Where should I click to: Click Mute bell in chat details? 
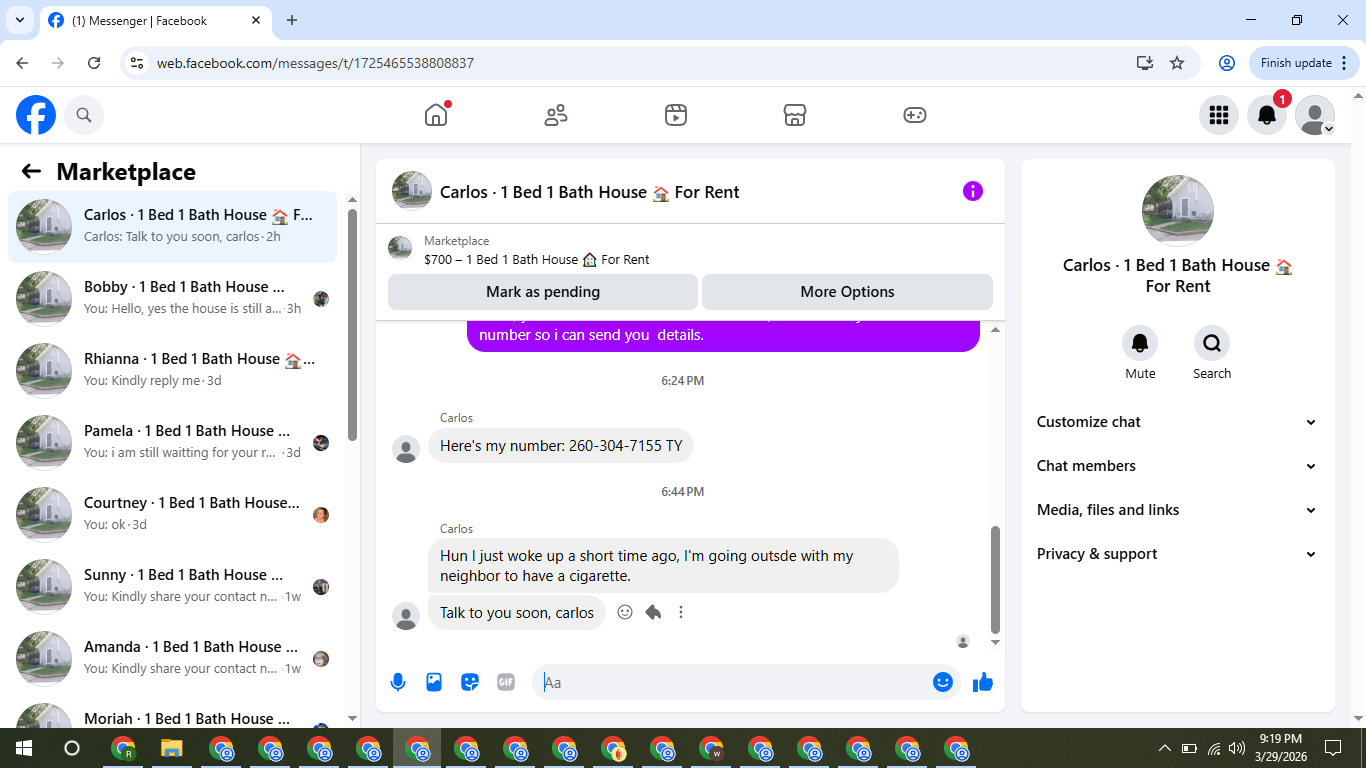(x=1140, y=343)
